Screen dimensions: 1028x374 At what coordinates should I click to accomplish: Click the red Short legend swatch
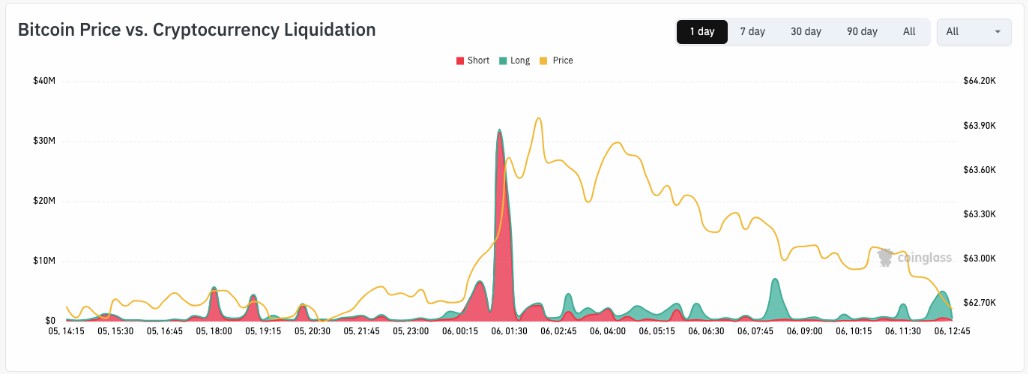460,61
